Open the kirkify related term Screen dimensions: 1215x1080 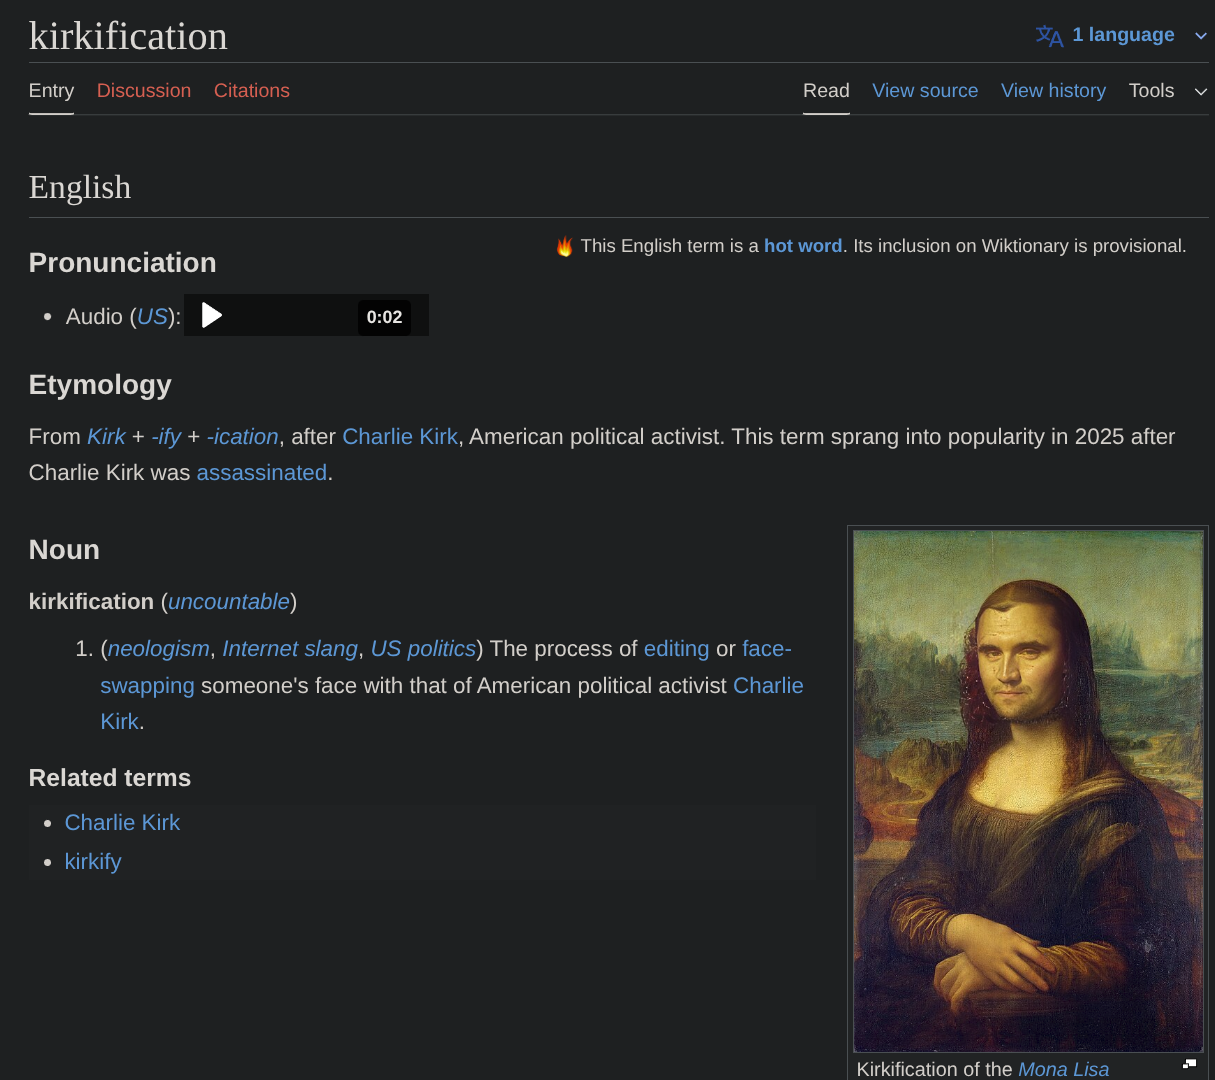click(x=93, y=862)
